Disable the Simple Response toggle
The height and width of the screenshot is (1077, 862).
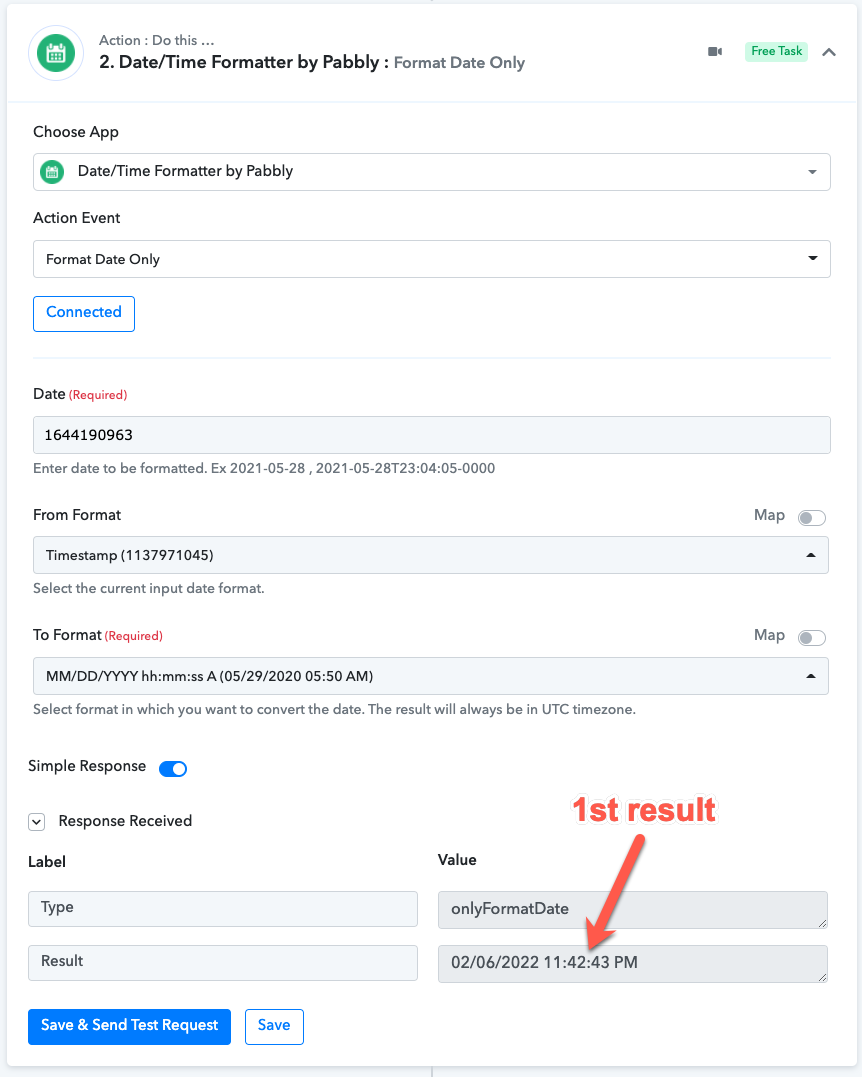(x=173, y=769)
